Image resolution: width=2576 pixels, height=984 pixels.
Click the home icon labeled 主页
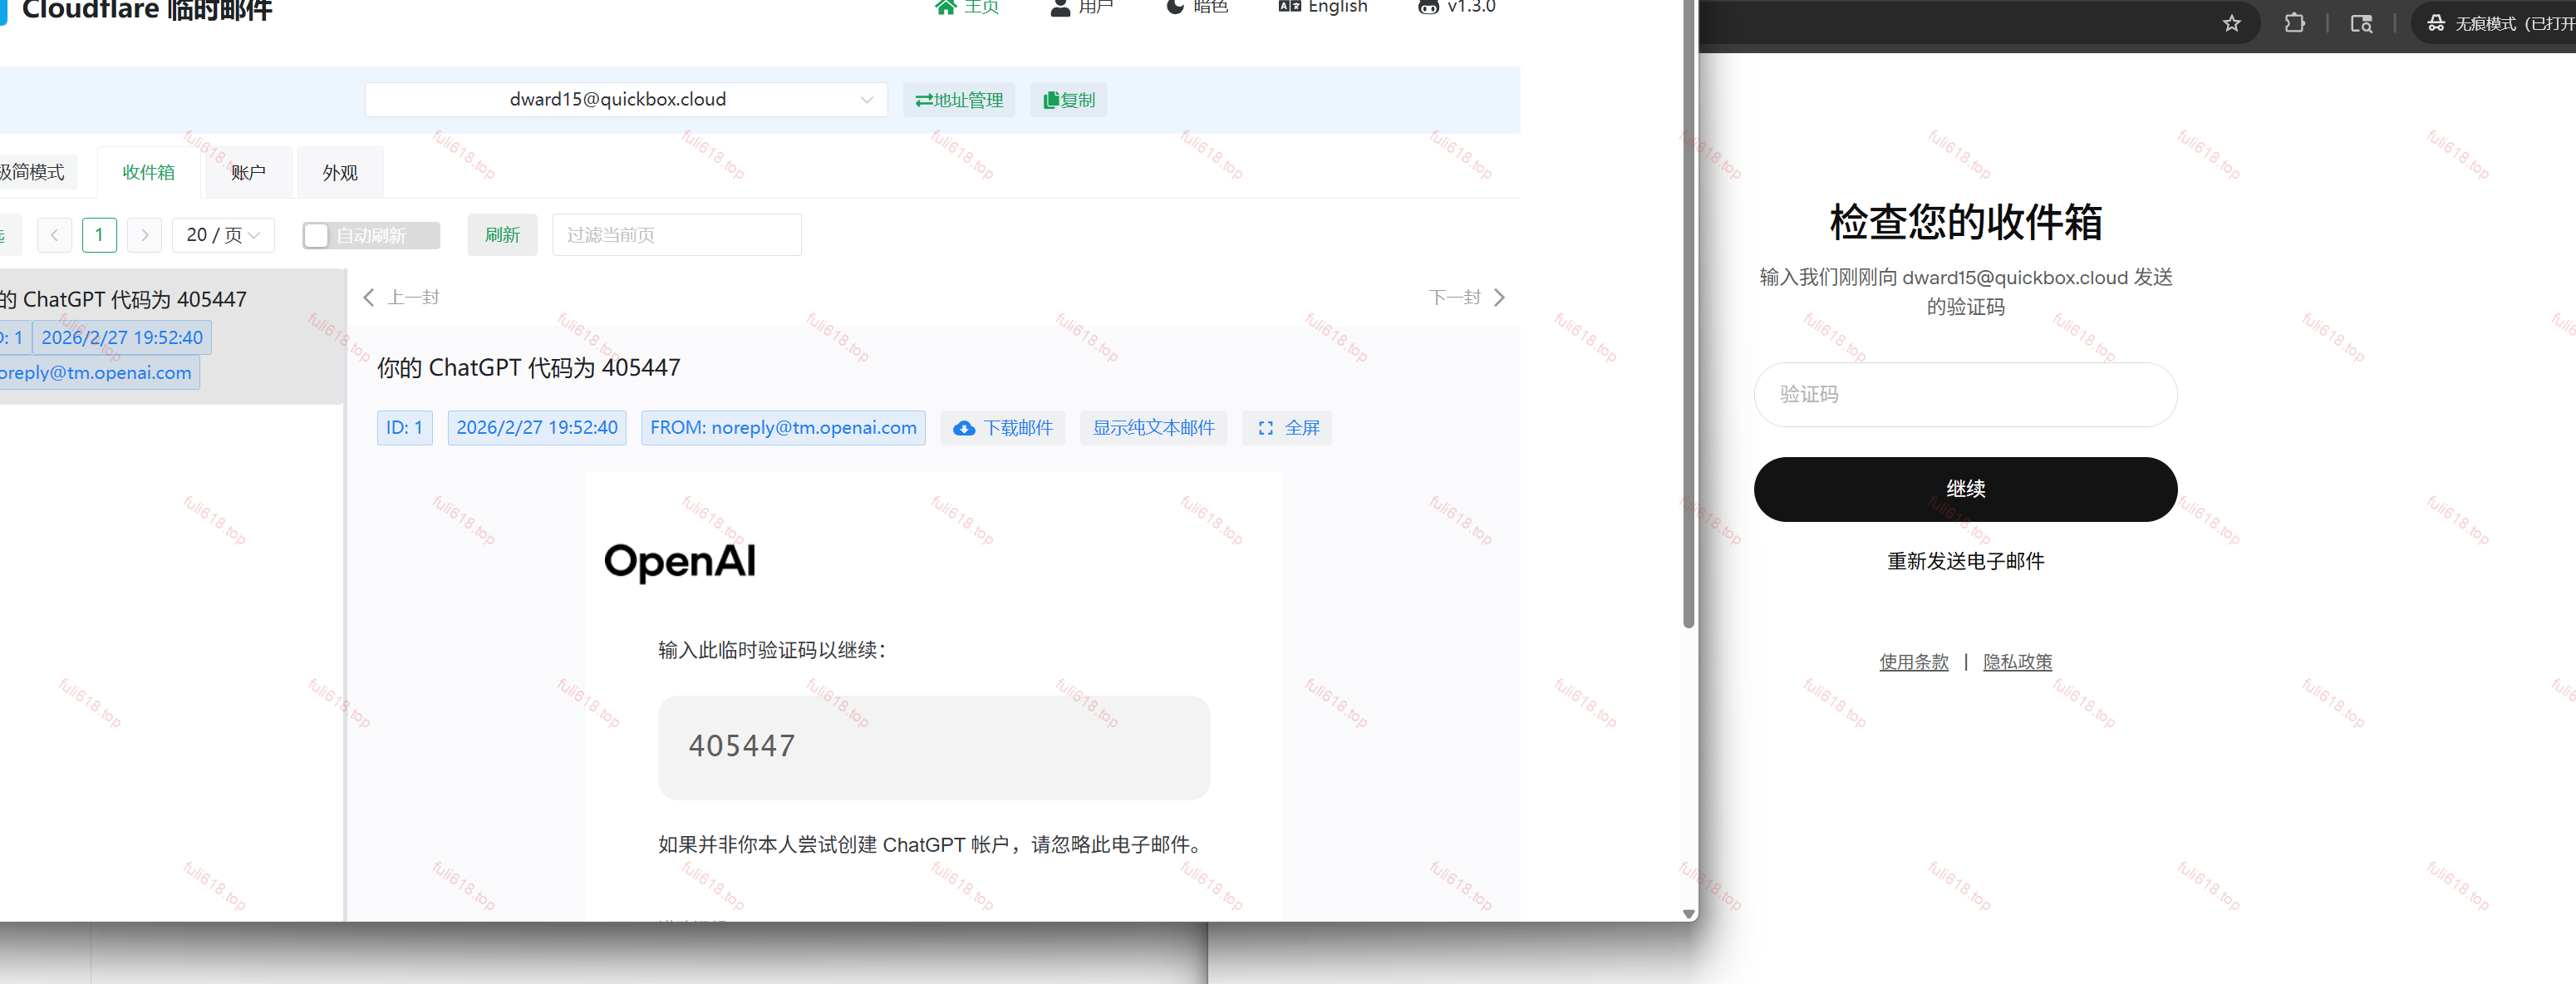(x=966, y=7)
